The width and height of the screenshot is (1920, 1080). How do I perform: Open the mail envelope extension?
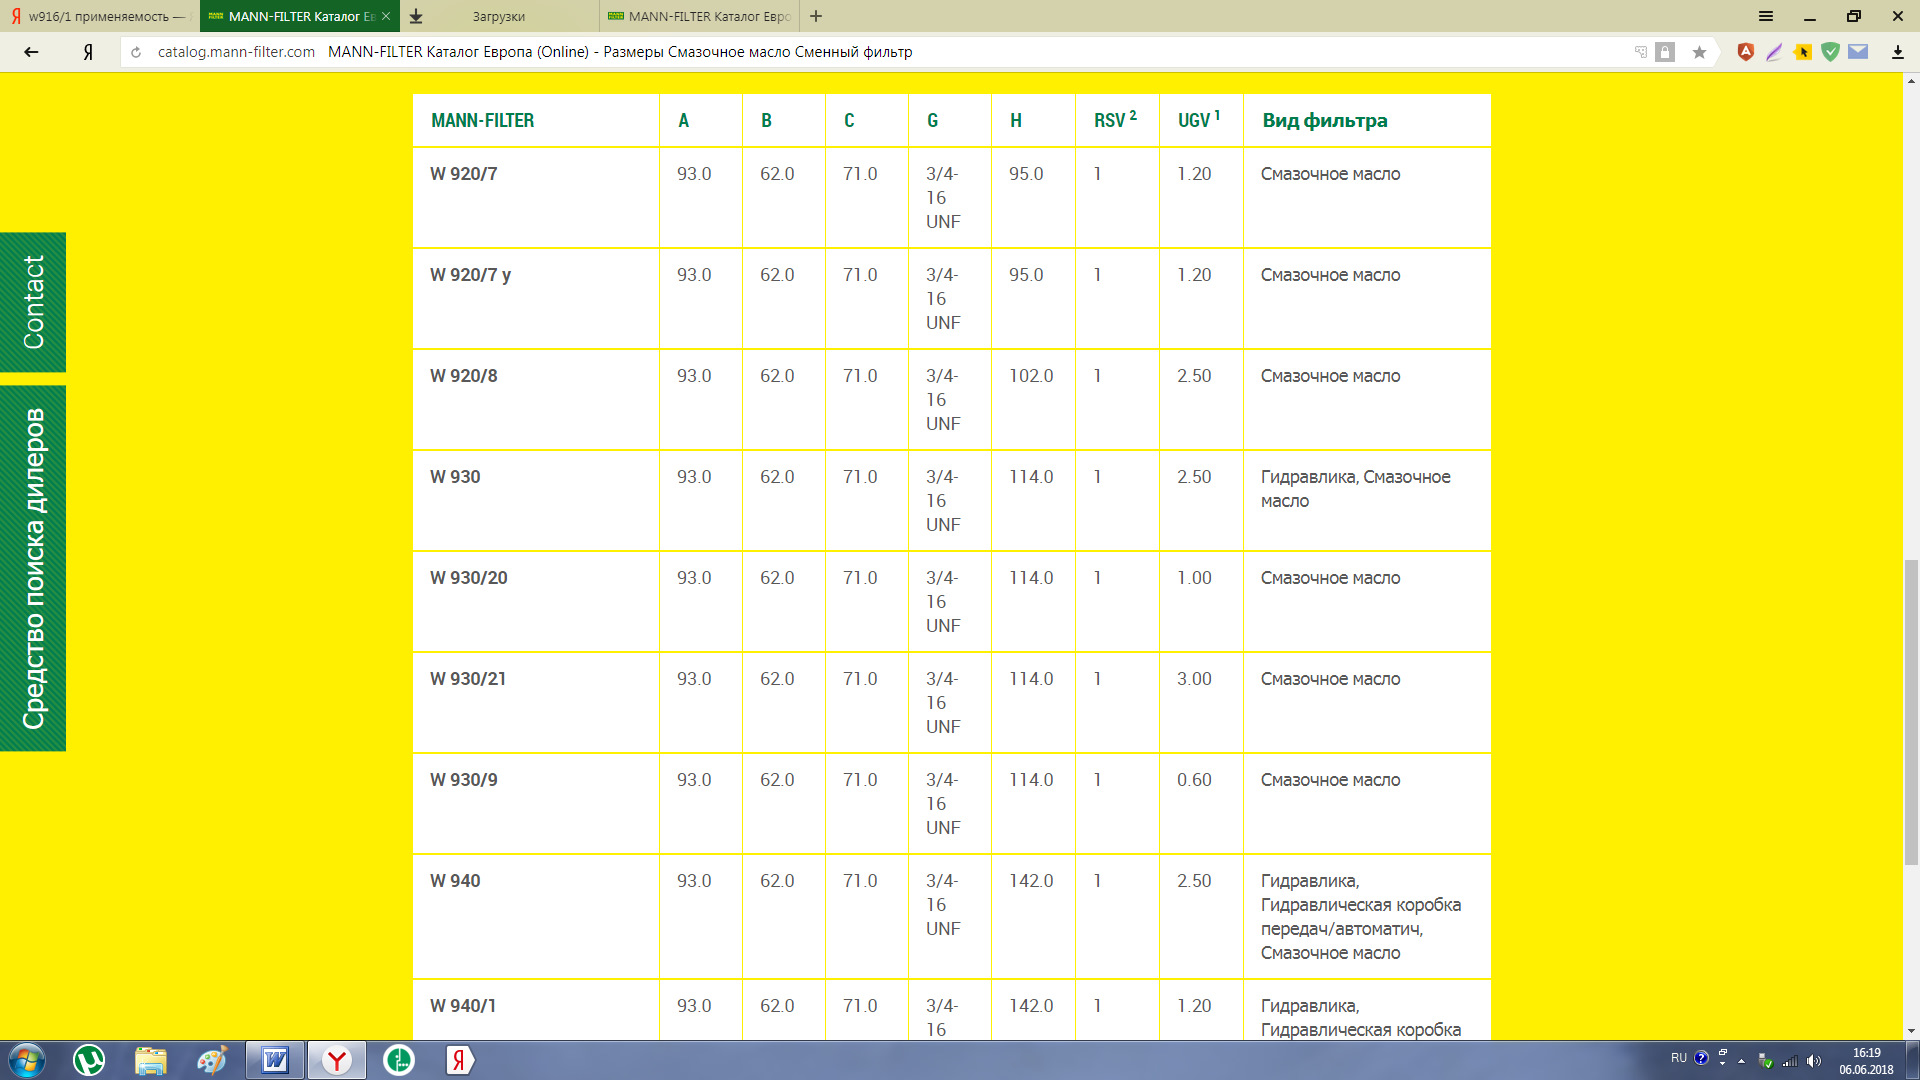point(1858,52)
